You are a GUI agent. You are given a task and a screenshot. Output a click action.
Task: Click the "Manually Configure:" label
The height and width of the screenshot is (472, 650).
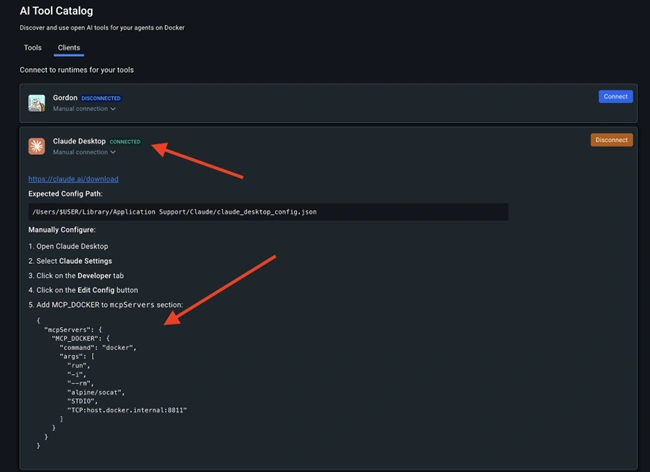[62, 230]
